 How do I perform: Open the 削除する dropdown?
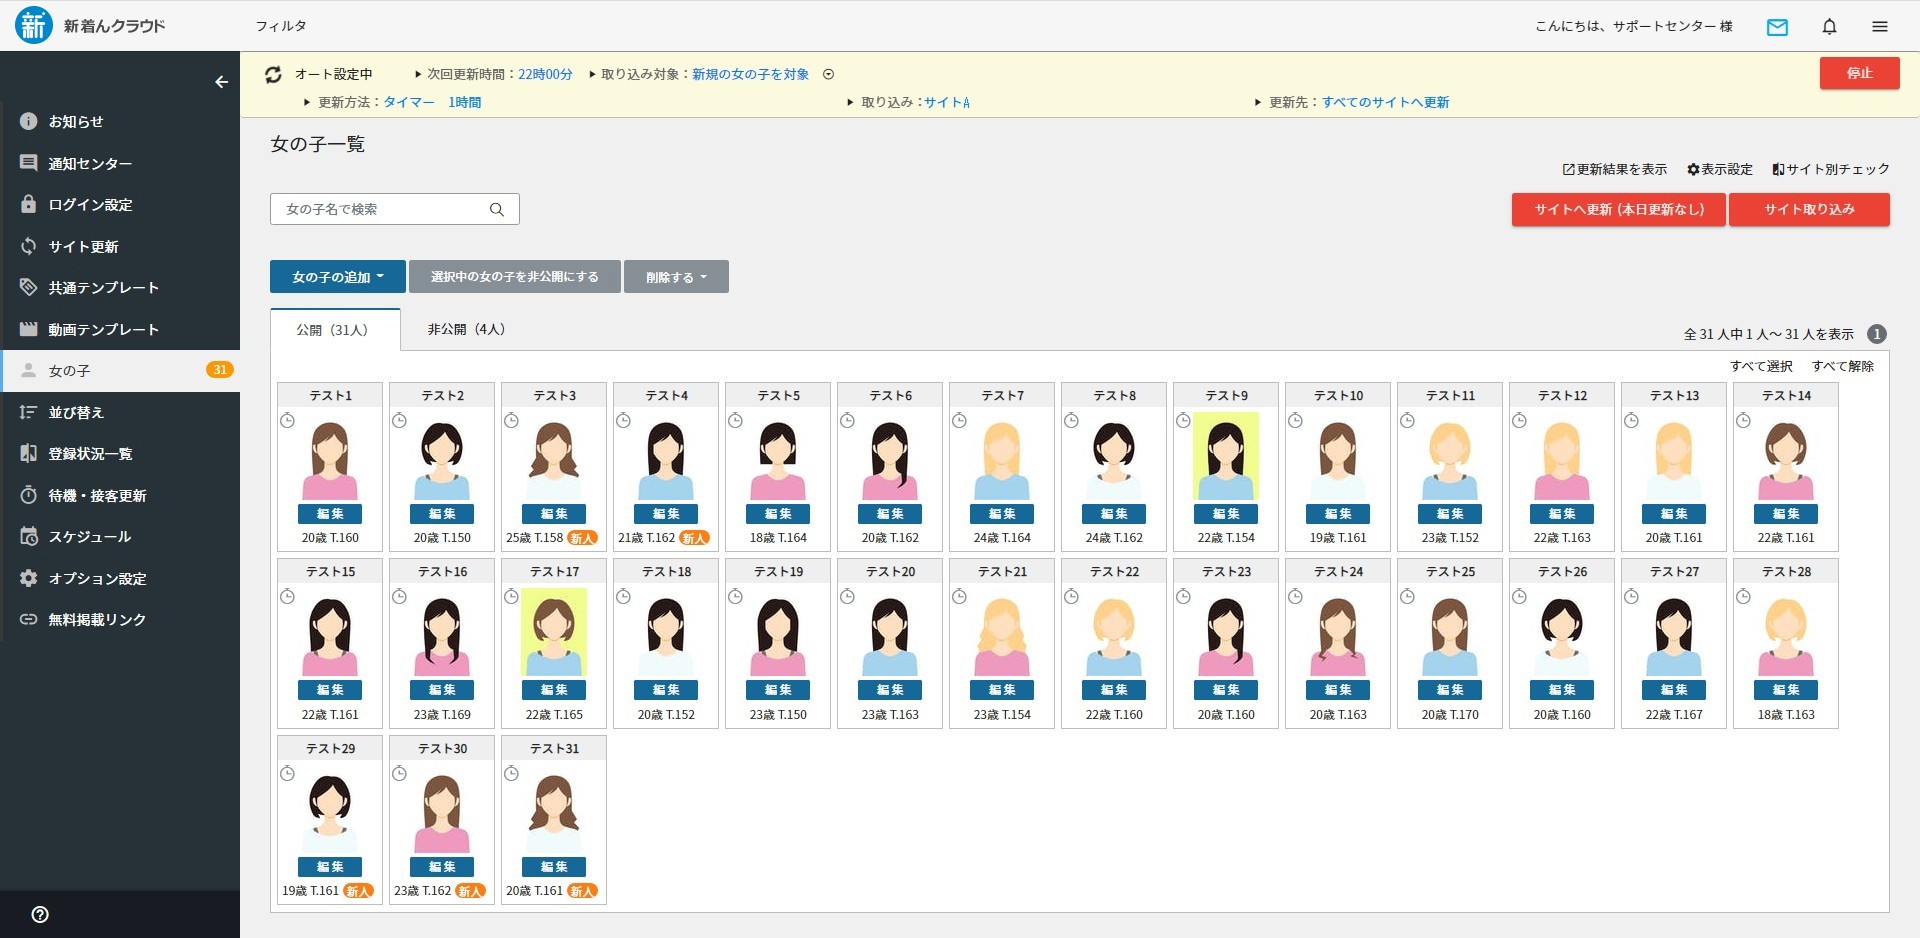[x=676, y=277]
